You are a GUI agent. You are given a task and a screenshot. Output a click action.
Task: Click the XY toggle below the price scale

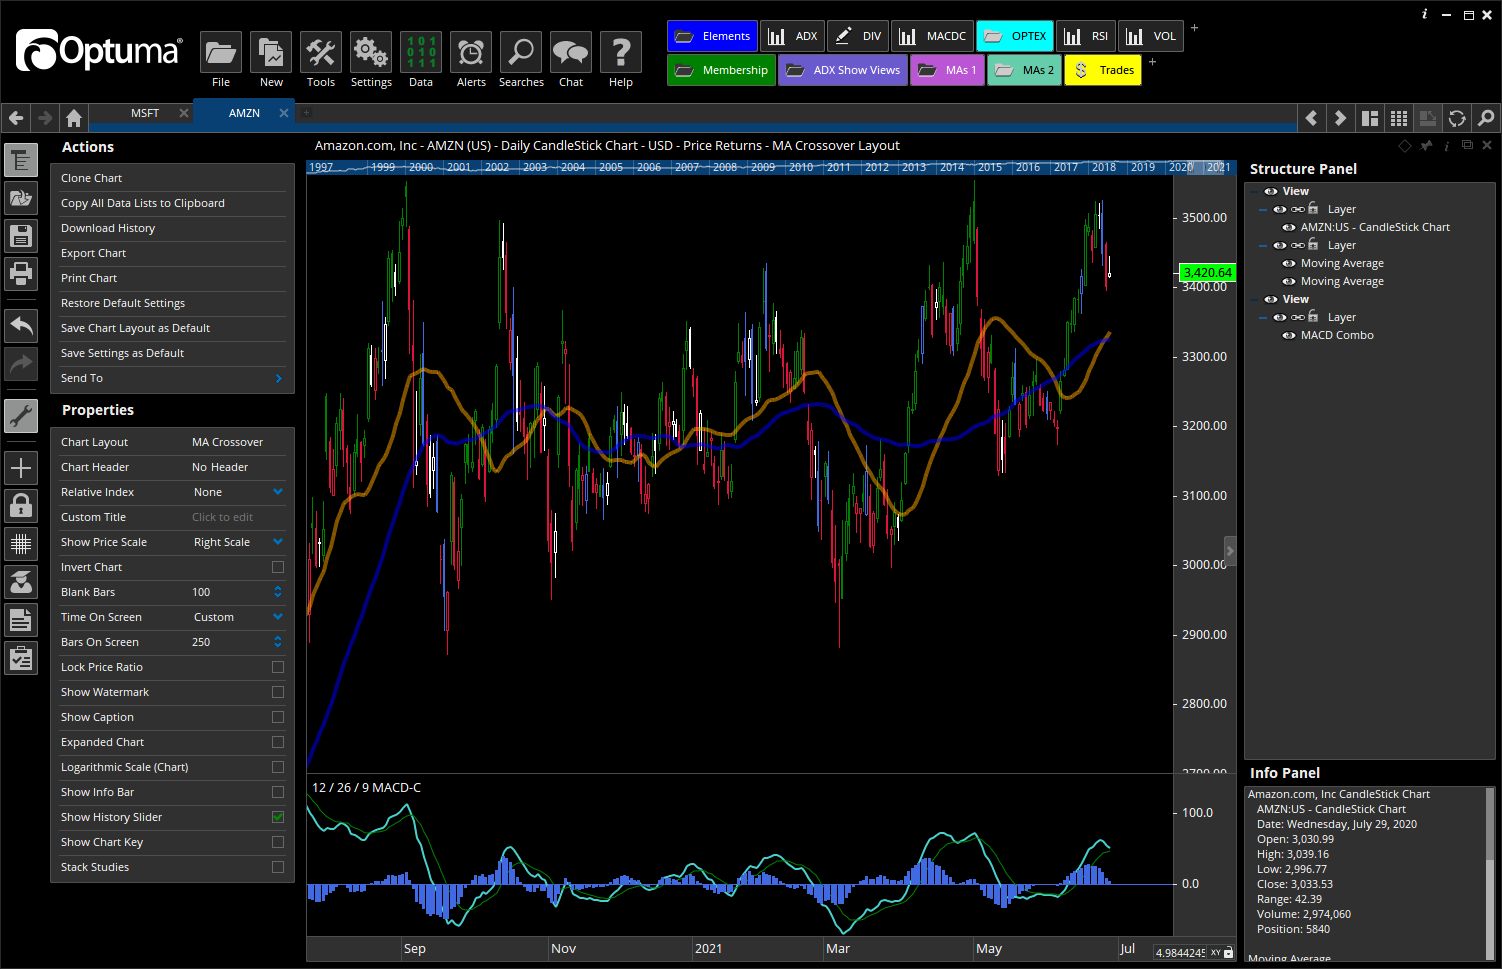(1216, 953)
